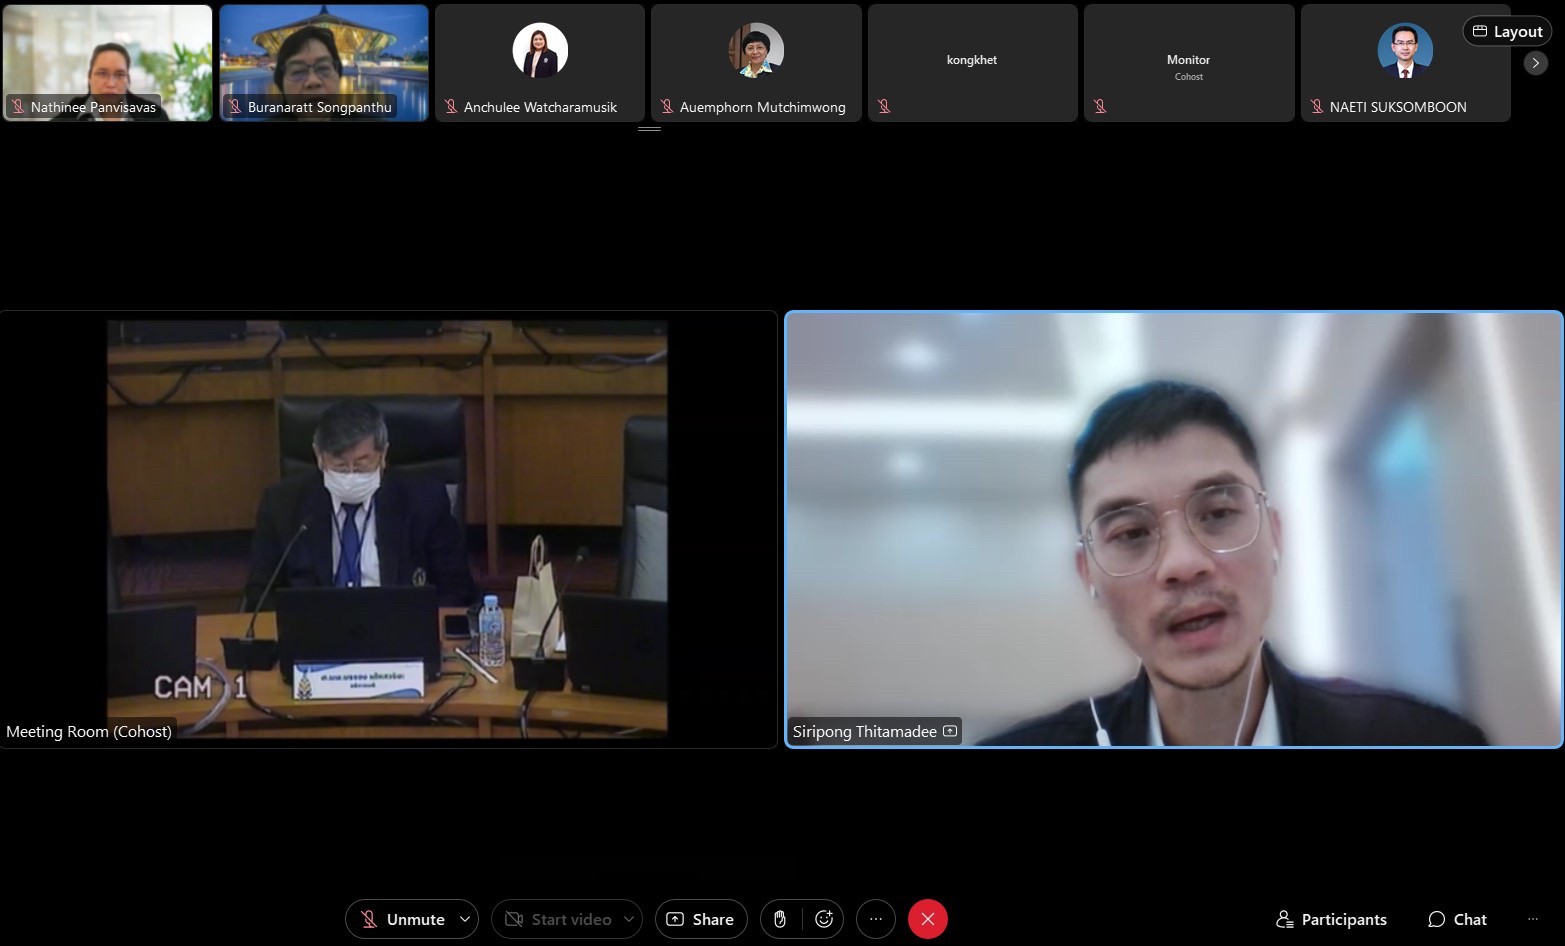Open the more options ellipsis in center toolbar
Viewport: 1565px width, 946px height.
click(x=876, y=919)
